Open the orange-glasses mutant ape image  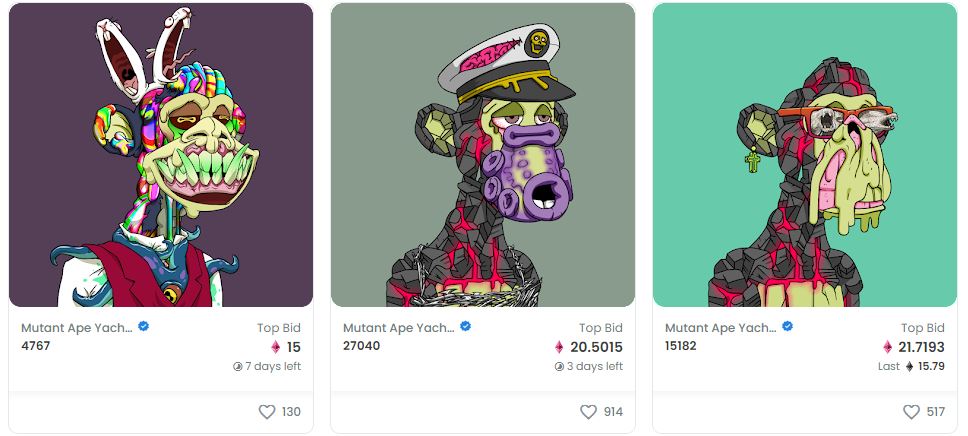tap(805, 154)
